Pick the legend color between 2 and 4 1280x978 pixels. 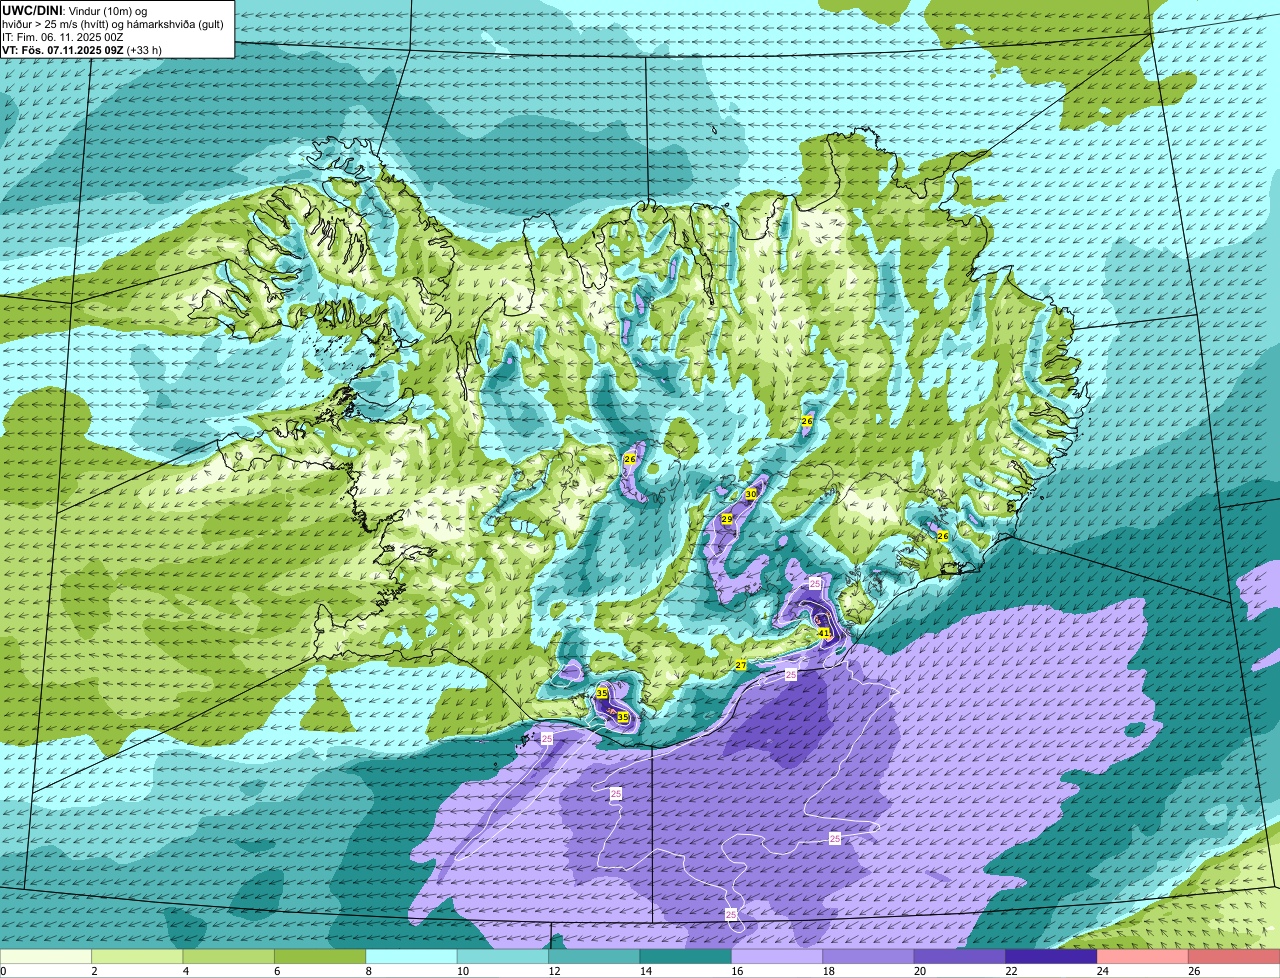click(137, 956)
